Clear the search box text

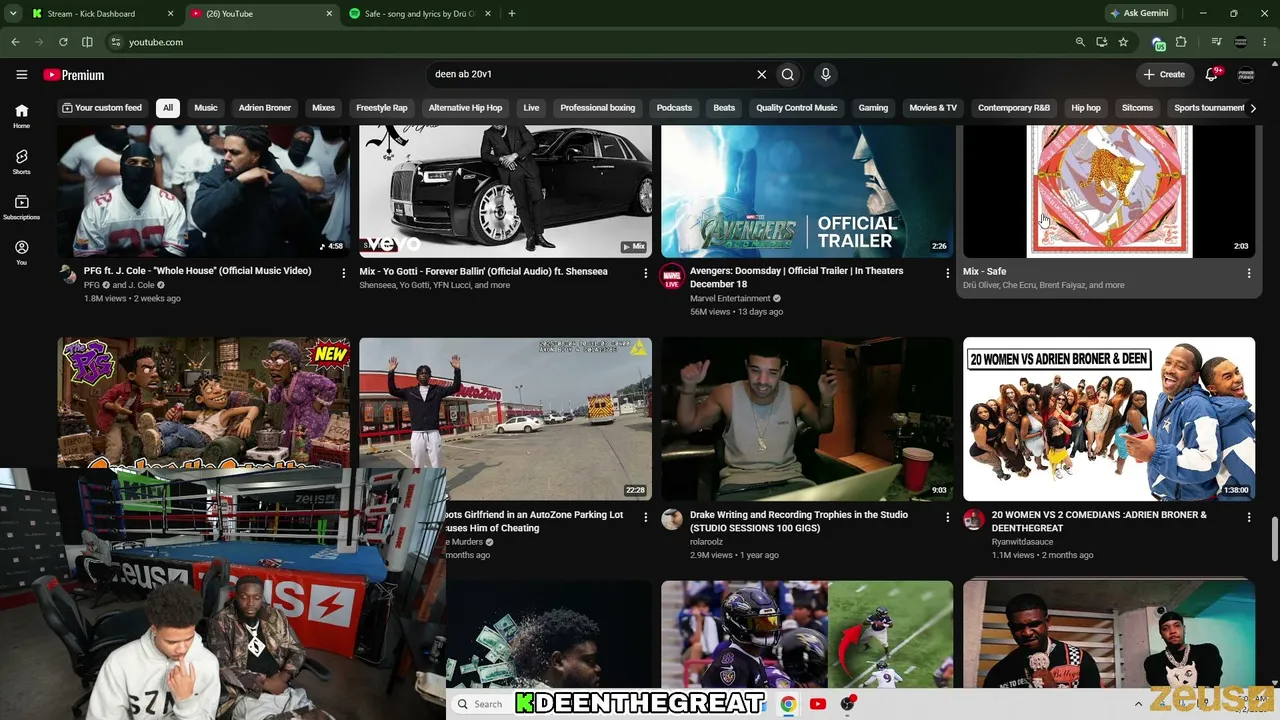(761, 74)
